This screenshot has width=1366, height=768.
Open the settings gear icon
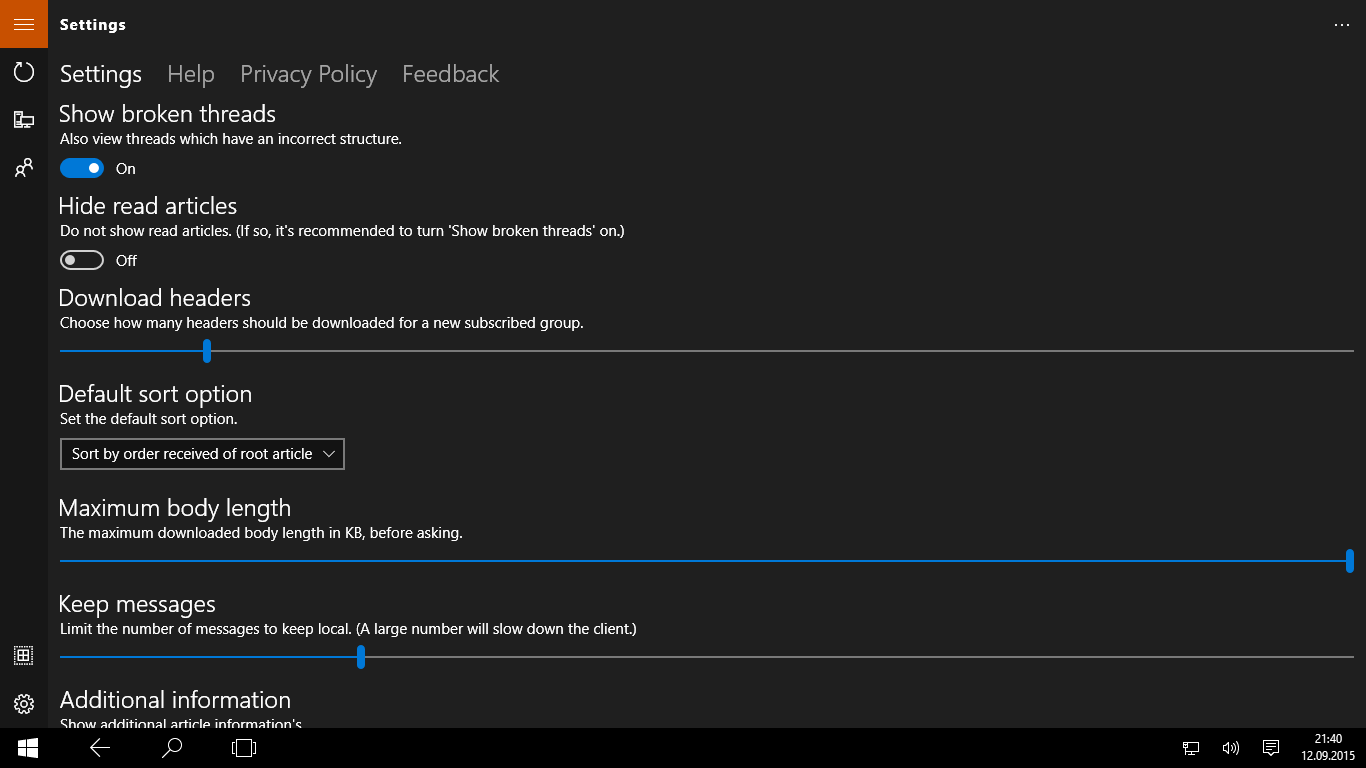click(24, 704)
